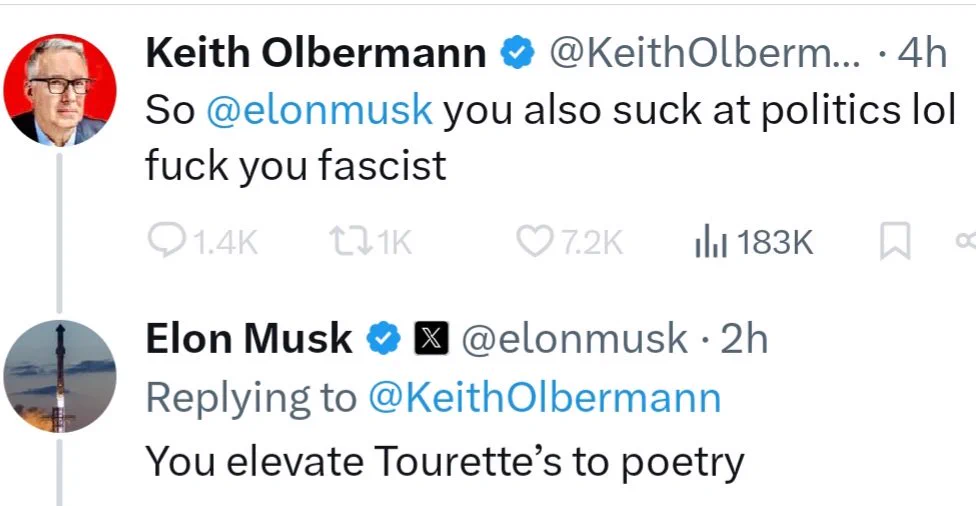976x506 pixels.
Task: Click @KeithOlbermann in Replying to line
Action: pos(545,397)
